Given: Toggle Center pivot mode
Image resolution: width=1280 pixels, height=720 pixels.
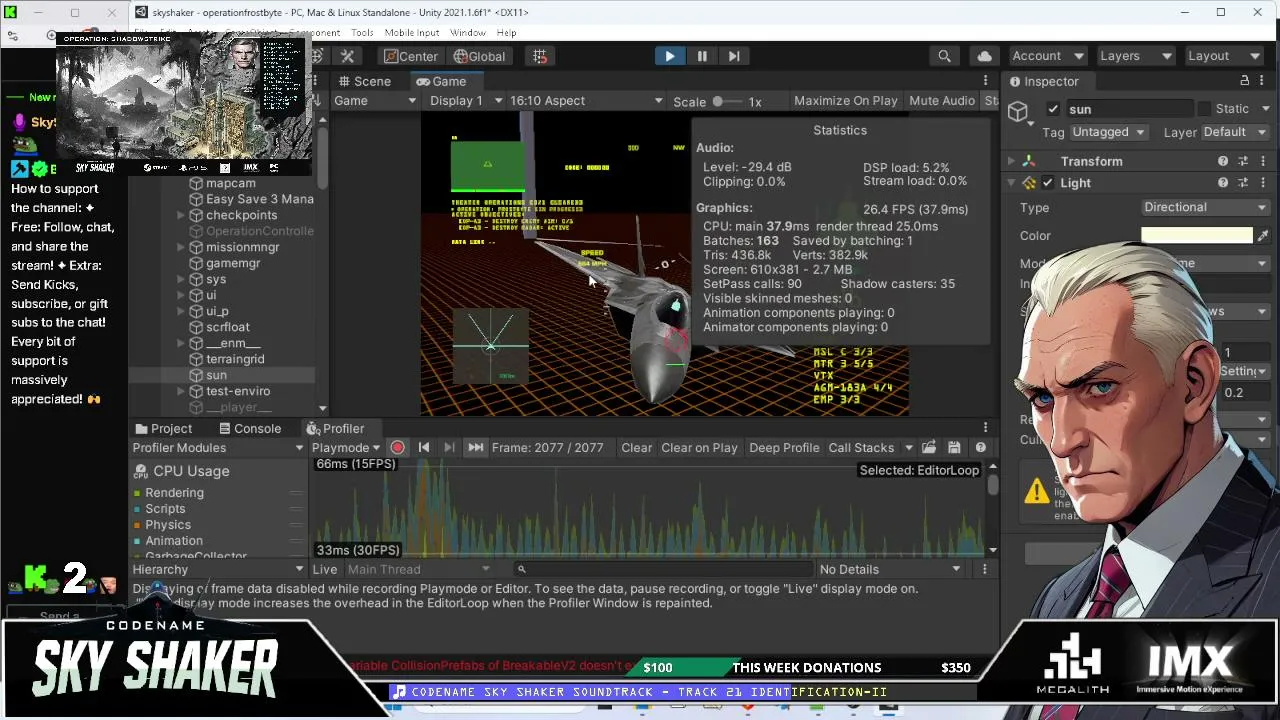Looking at the screenshot, I should pyautogui.click(x=411, y=56).
